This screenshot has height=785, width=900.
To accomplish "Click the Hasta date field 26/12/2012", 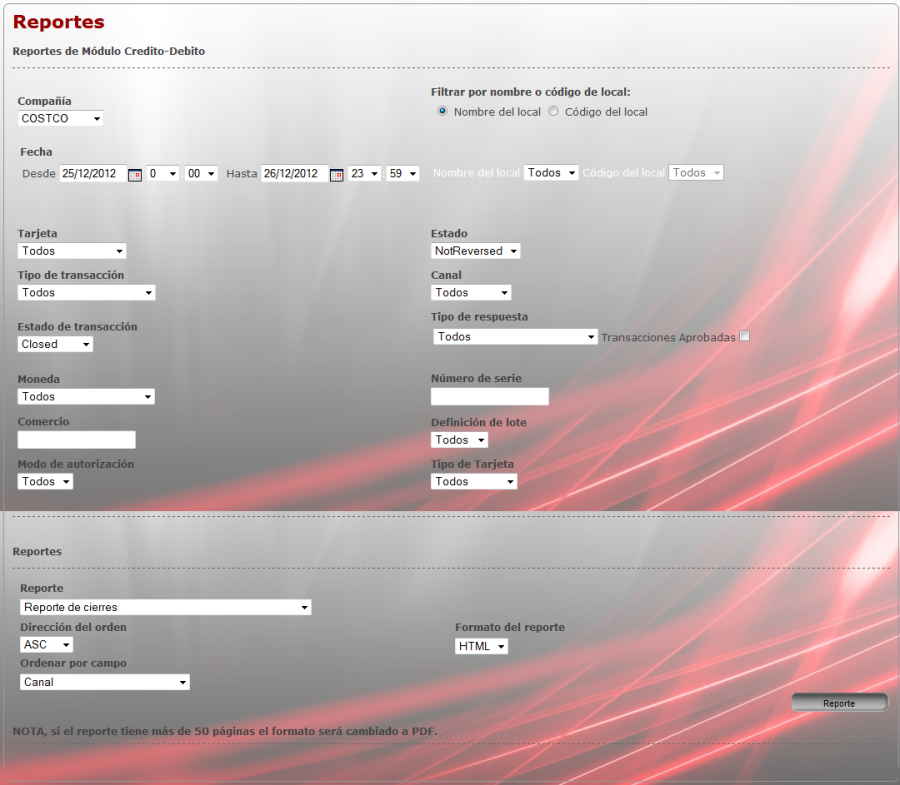I will pyautogui.click(x=295, y=173).
